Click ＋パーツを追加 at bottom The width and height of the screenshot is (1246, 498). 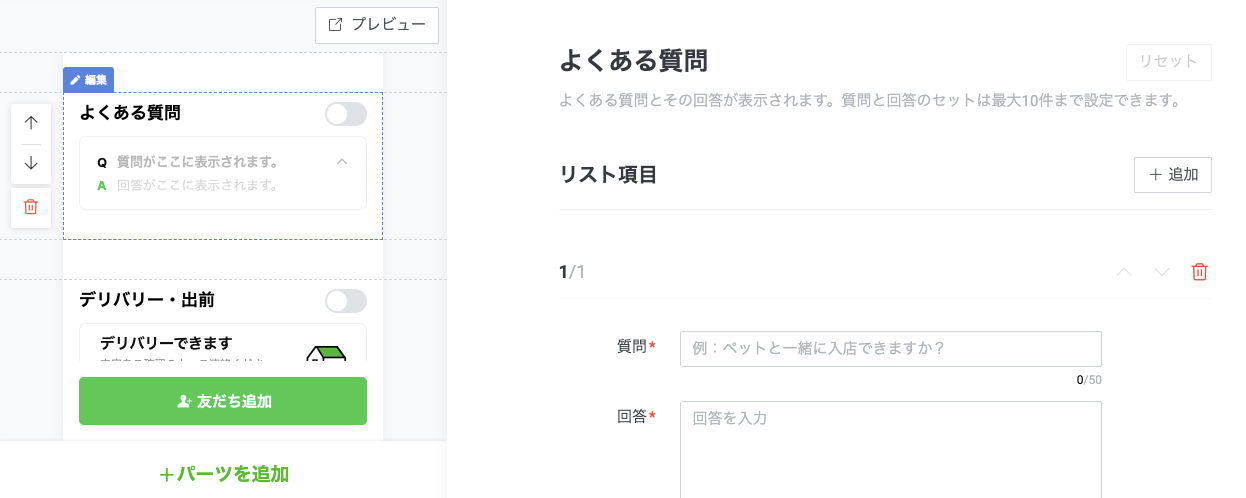pyautogui.click(x=224, y=474)
